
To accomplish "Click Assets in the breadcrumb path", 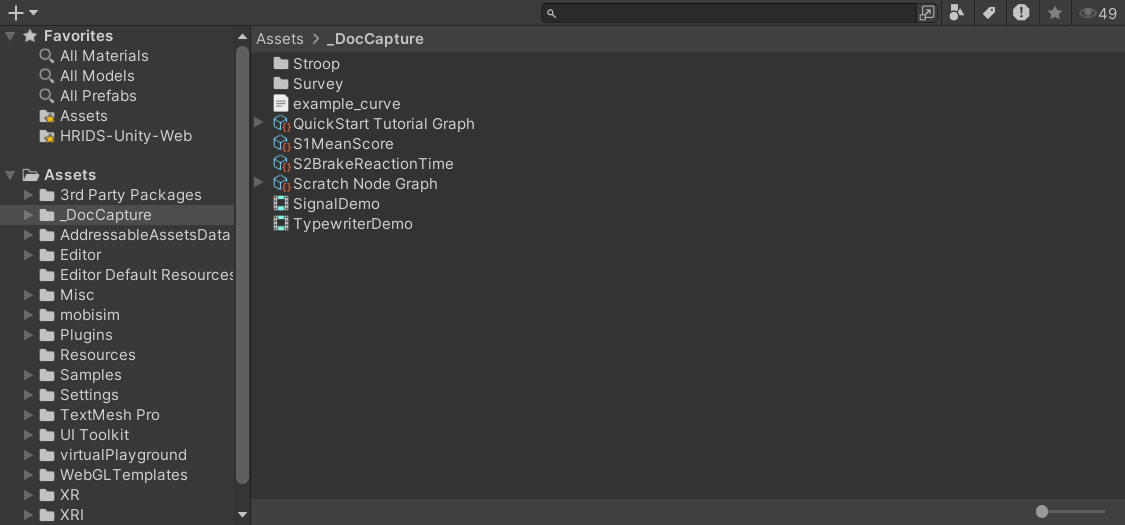I will (x=280, y=39).
